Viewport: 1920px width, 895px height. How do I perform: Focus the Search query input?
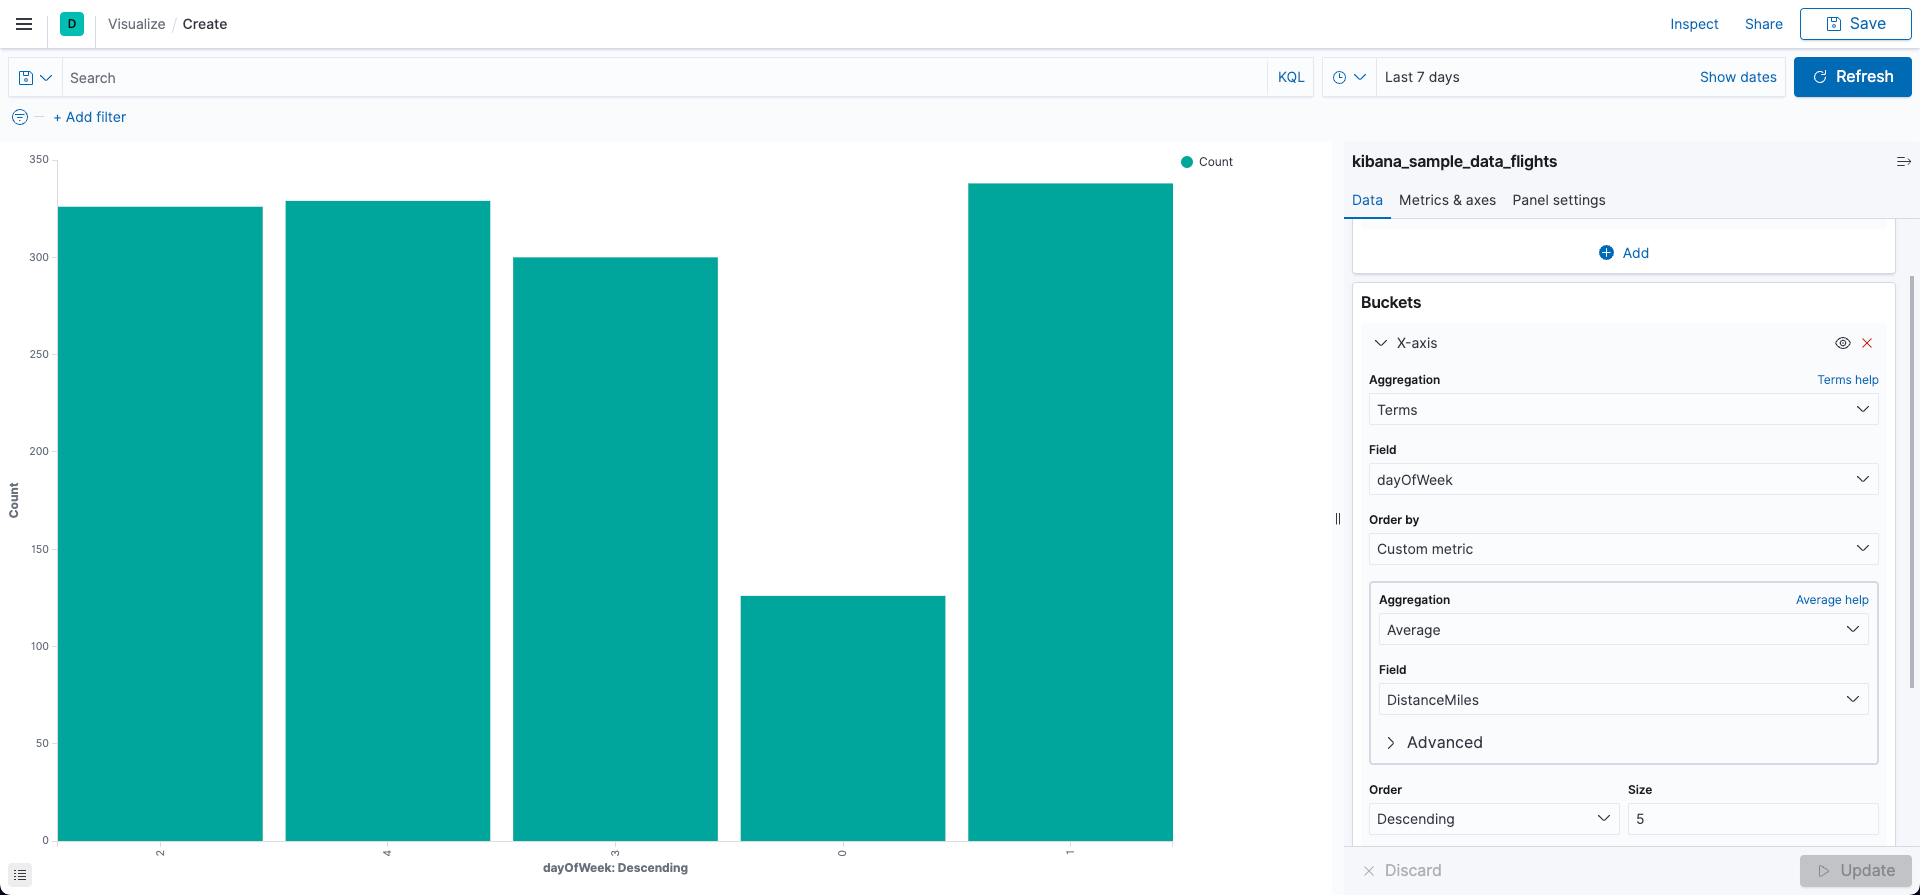point(665,77)
